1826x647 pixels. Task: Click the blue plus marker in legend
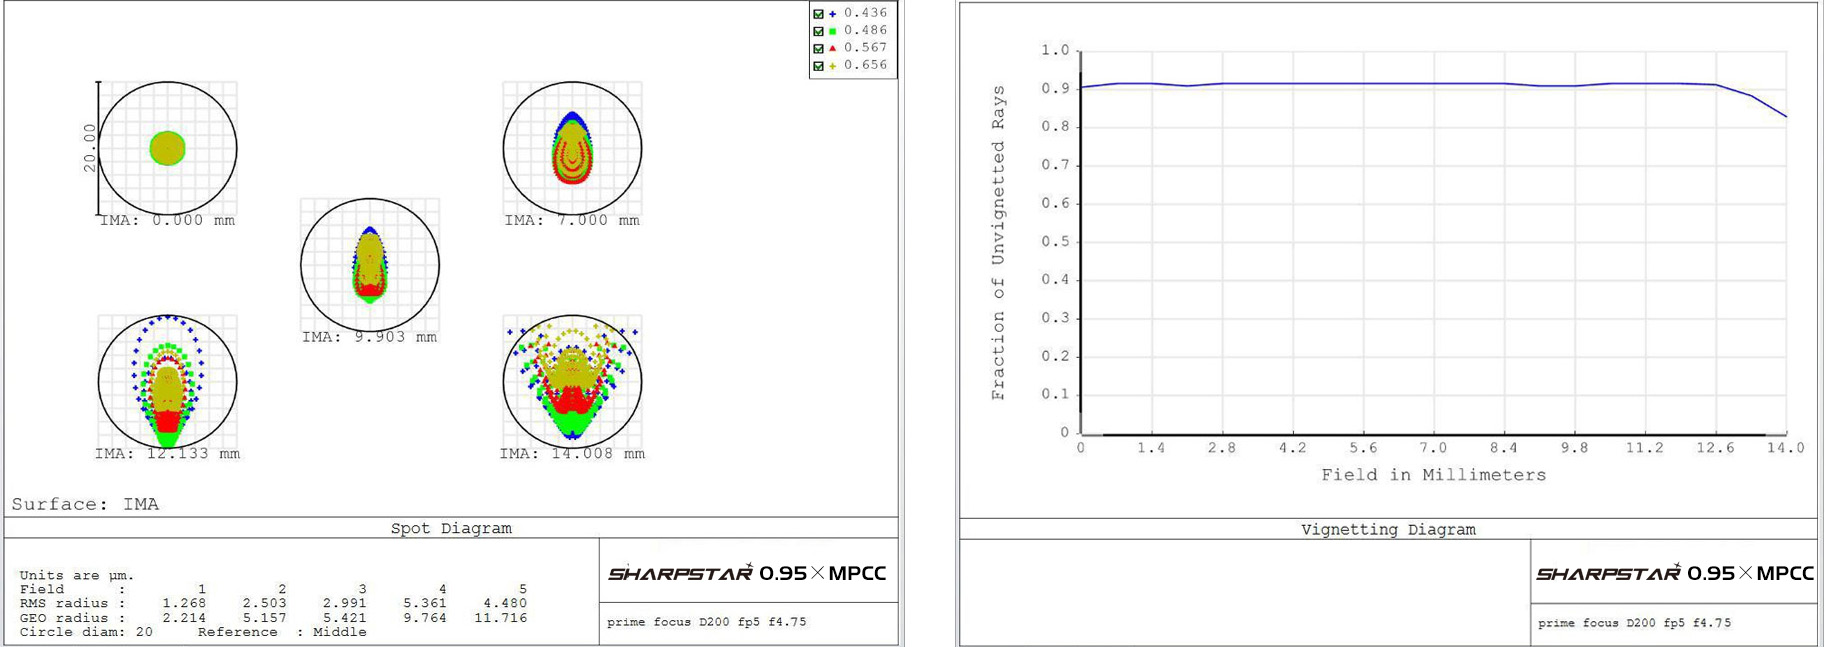pyautogui.click(x=832, y=14)
